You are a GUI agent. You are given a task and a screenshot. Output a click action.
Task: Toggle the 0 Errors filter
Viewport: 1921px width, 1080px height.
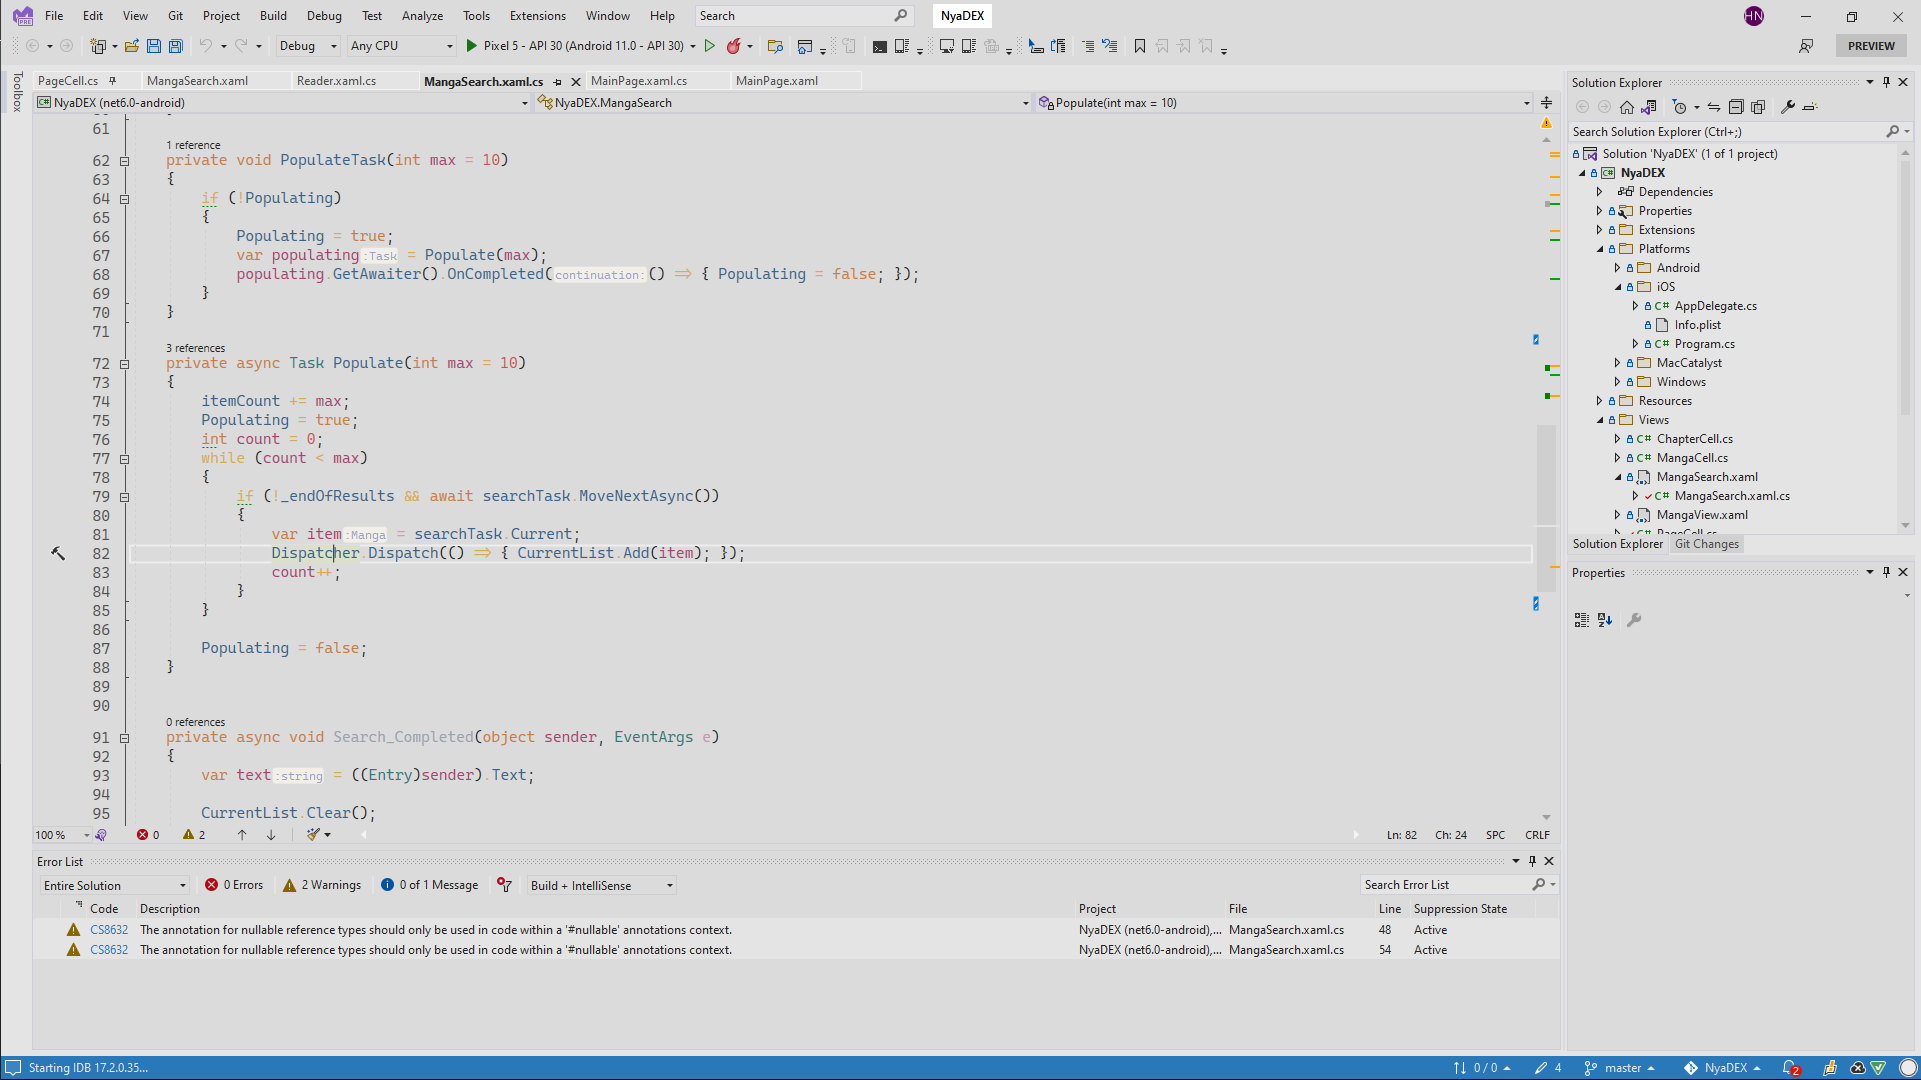(x=234, y=885)
